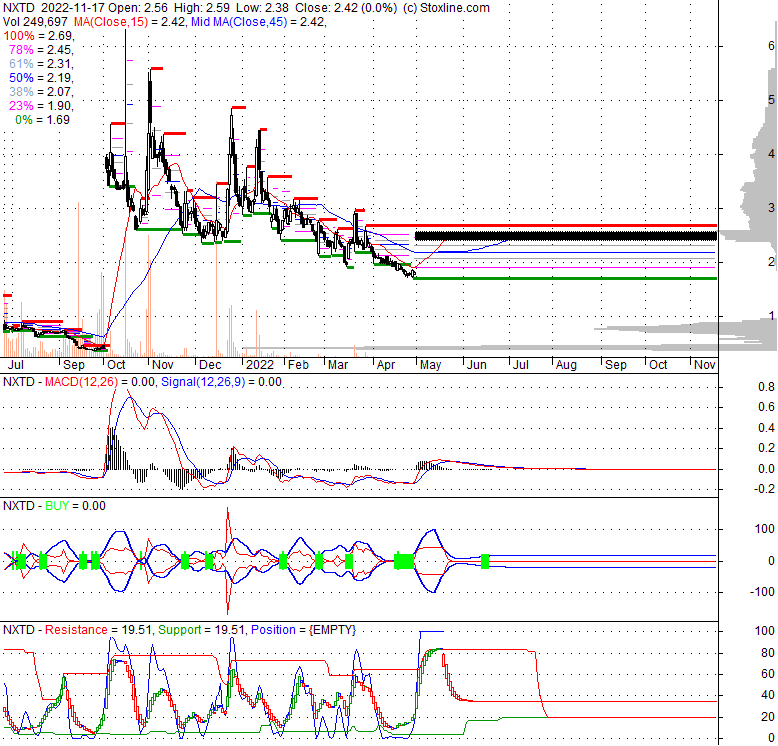Click the "Dec" month label on the time axis
Screen dimensions: 778x746
tap(210, 365)
